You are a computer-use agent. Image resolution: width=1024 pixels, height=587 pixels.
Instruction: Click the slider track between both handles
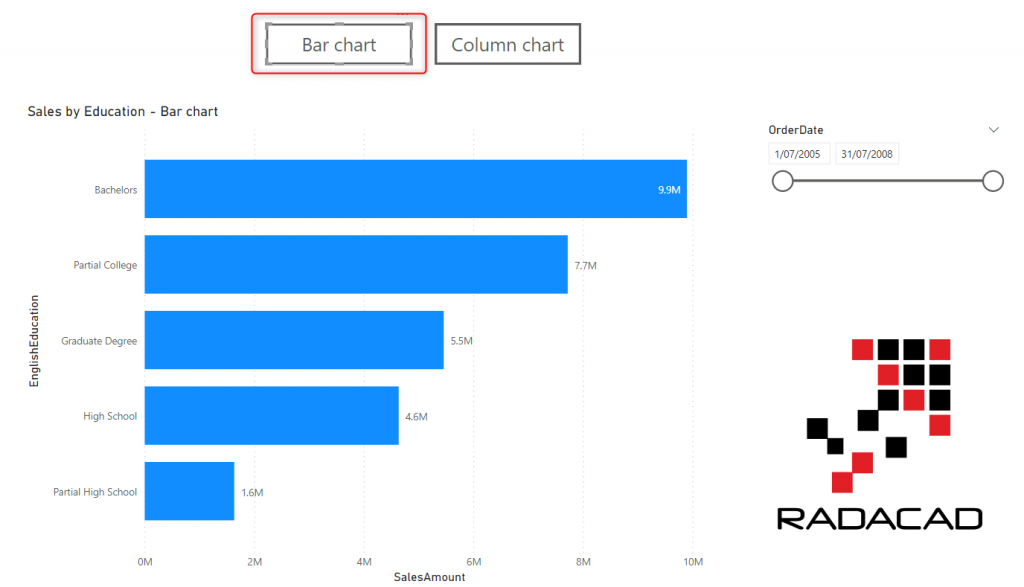pyautogui.click(x=888, y=181)
